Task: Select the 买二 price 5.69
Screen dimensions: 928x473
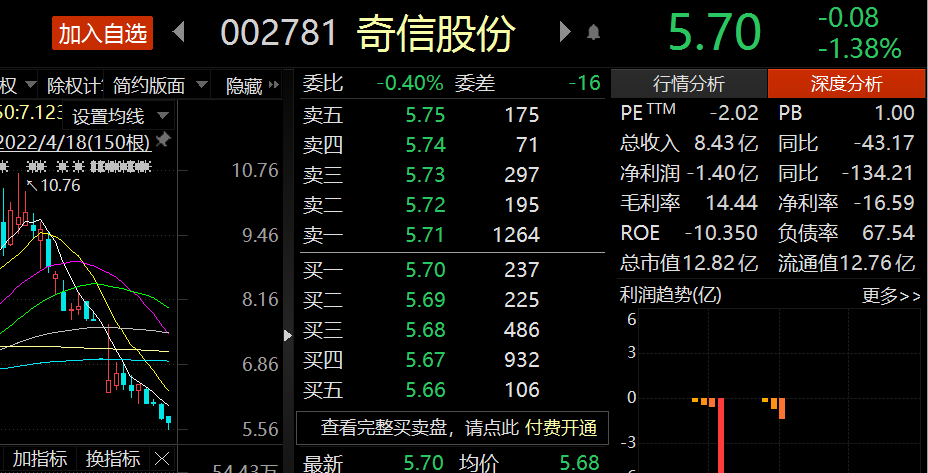Action: pos(425,300)
